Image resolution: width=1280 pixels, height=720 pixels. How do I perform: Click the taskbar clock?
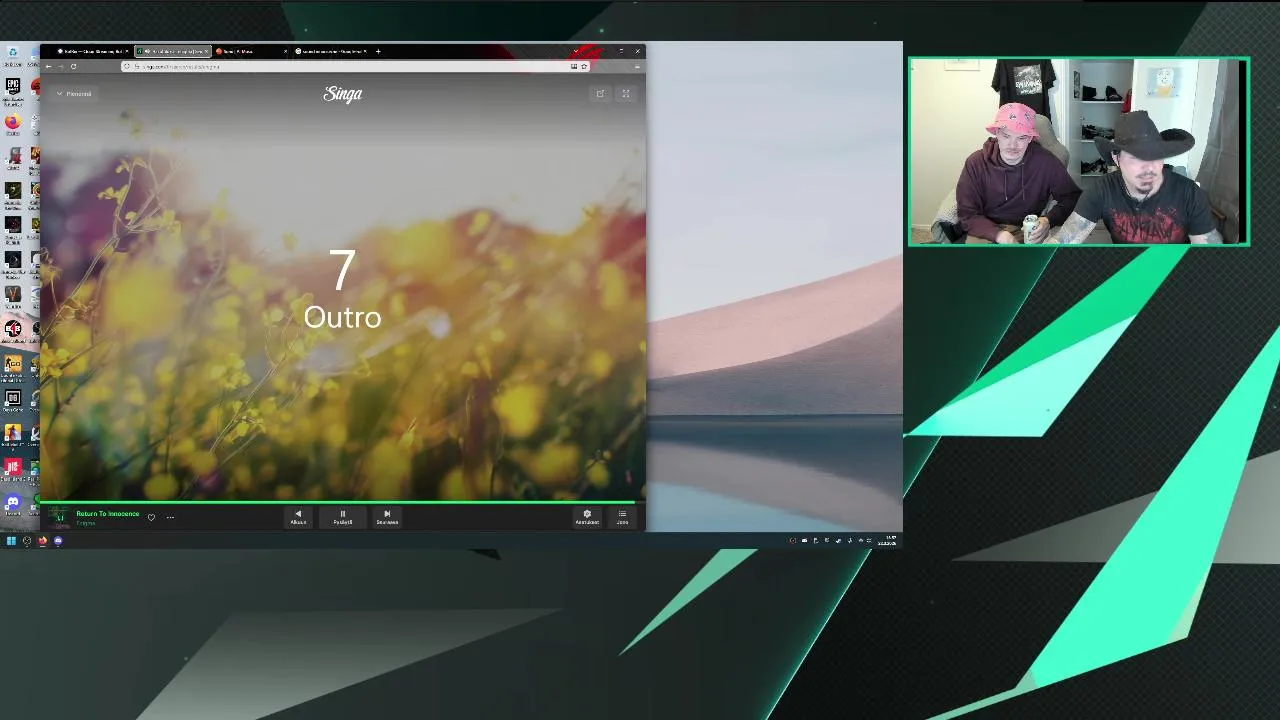click(x=888, y=540)
